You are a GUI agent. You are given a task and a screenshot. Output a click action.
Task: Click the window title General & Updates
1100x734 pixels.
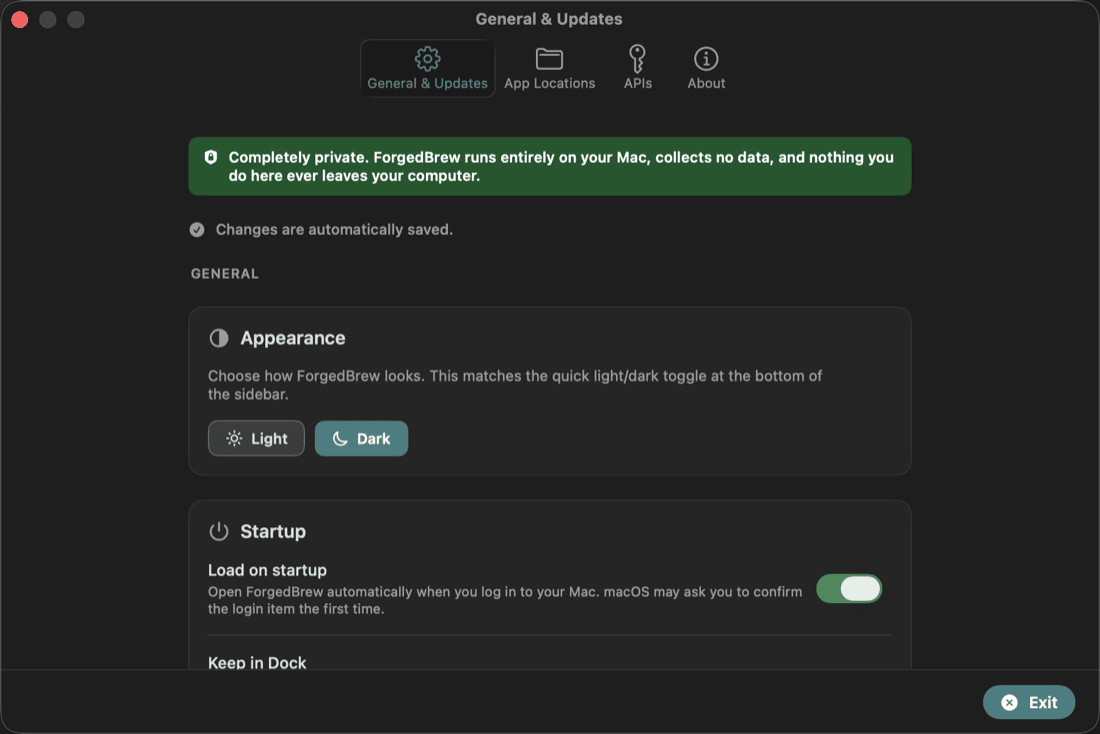click(x=549, y=19)
